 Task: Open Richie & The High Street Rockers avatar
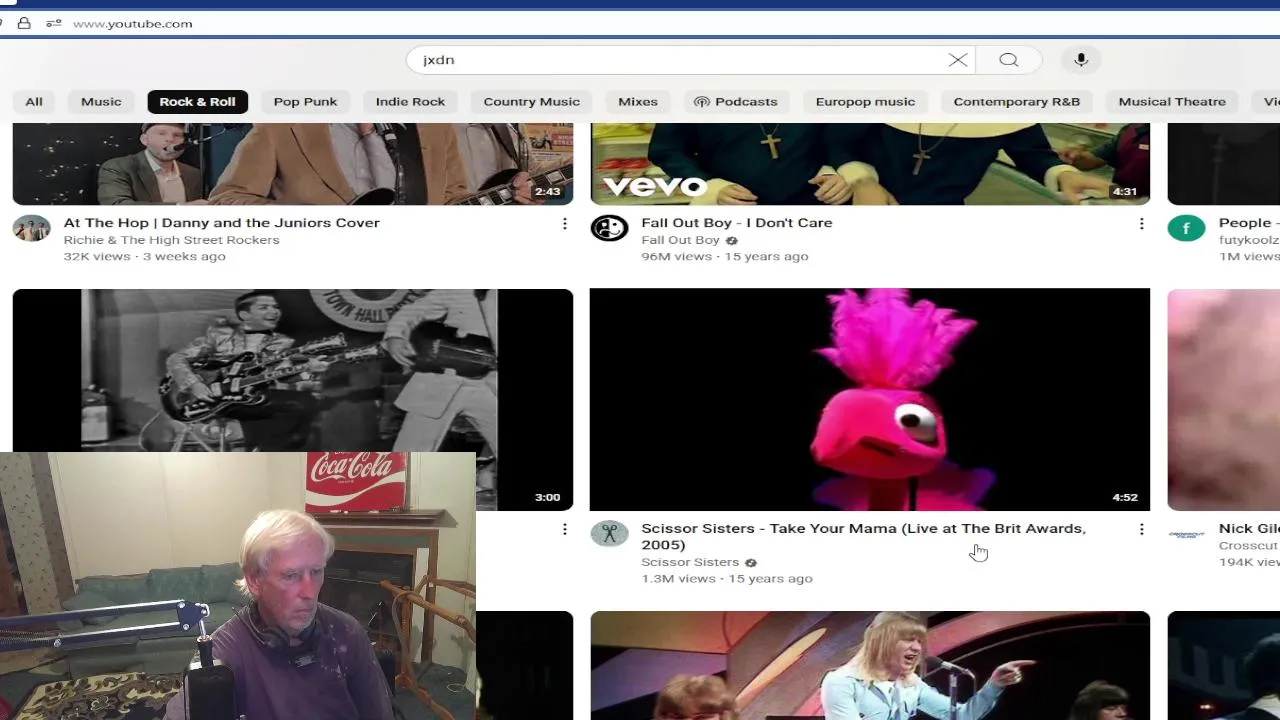pos(31,228)
